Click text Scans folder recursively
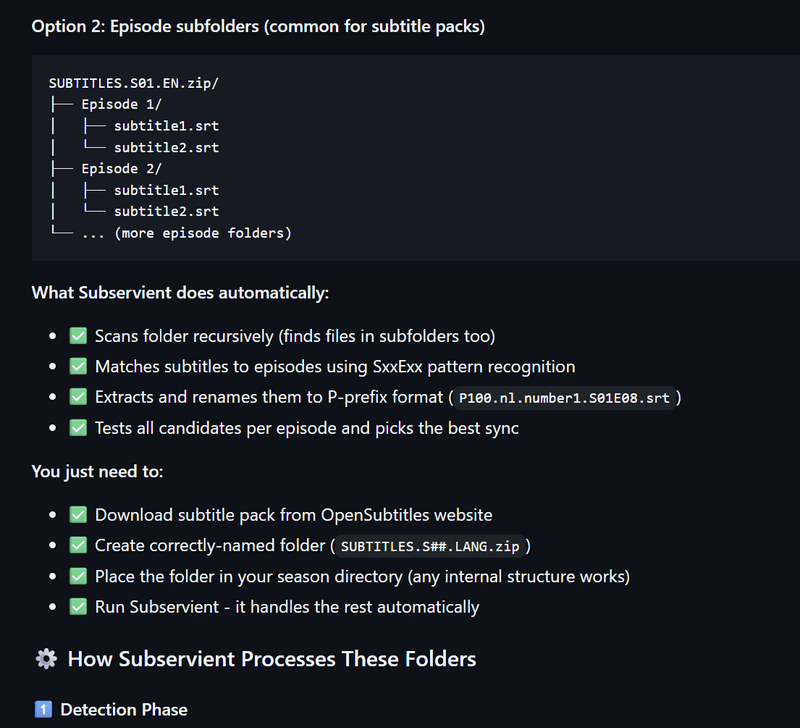This screenshot has width=800, height=728. pyautogui.click(x=295, y=336)
